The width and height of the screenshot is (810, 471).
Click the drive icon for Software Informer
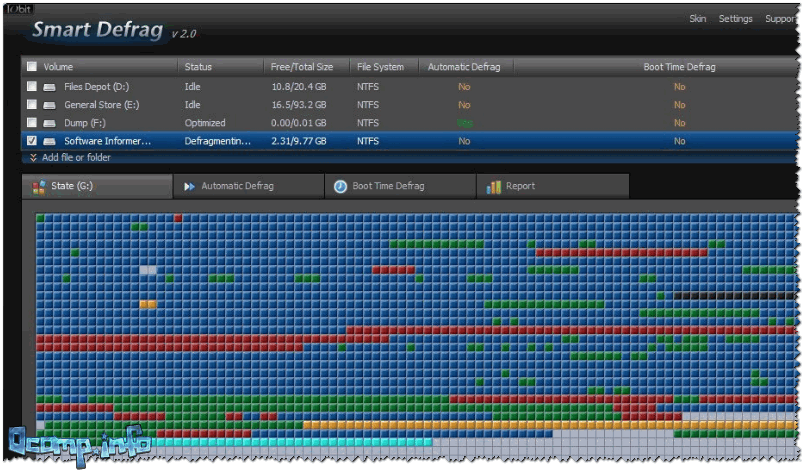click(50, 142)
